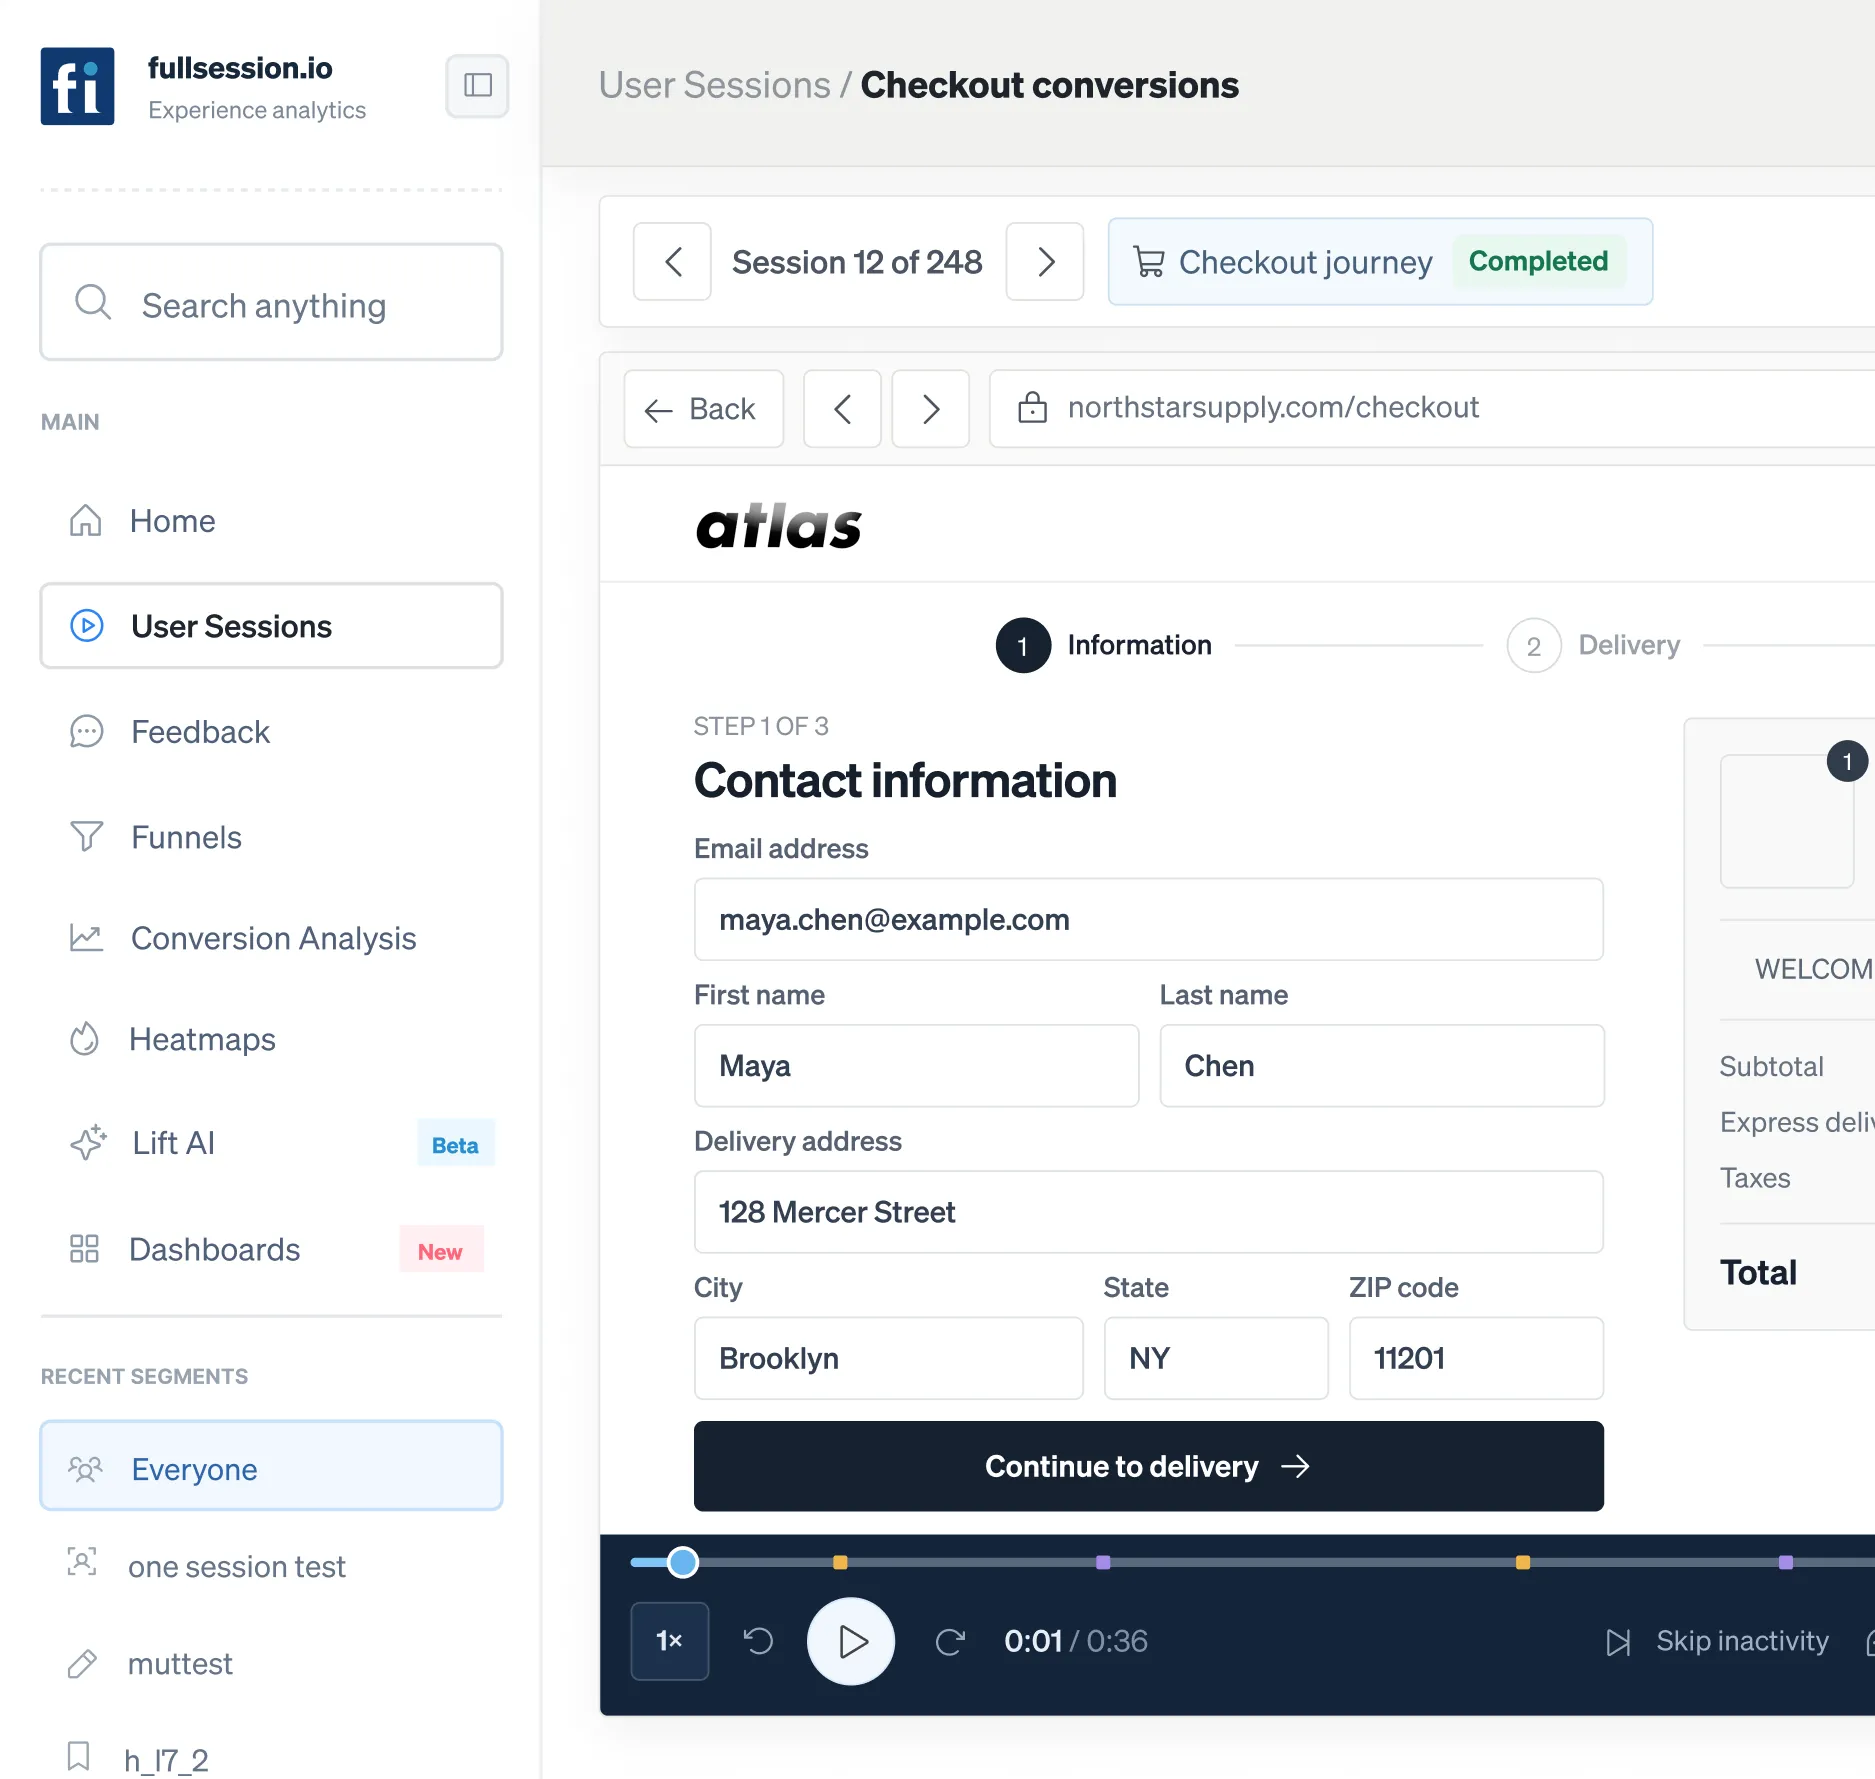Click the Checkout journey completed badge
Viewport: 1875px width, 1779px height.
coord(1380,262)
